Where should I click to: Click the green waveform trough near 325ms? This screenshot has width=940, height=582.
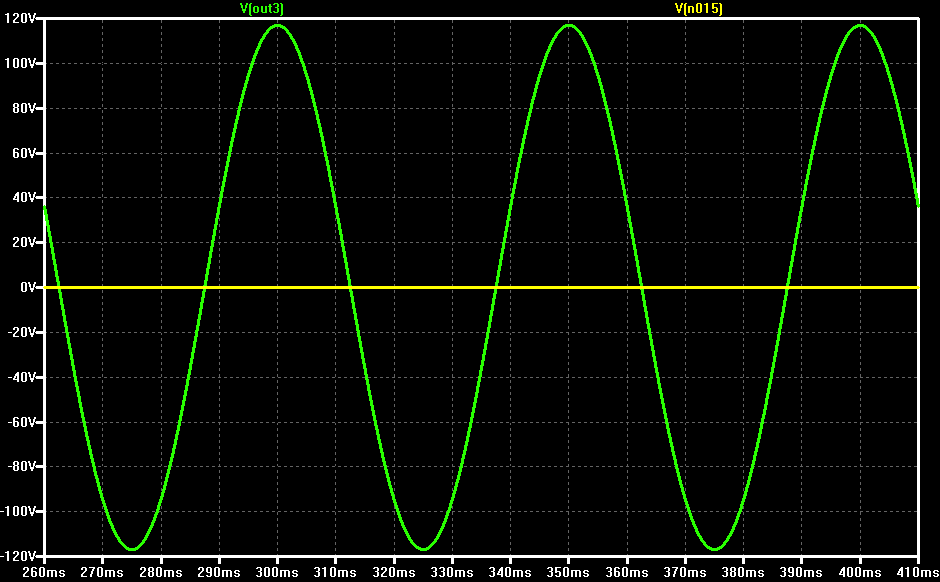click(x=423, y=548)
